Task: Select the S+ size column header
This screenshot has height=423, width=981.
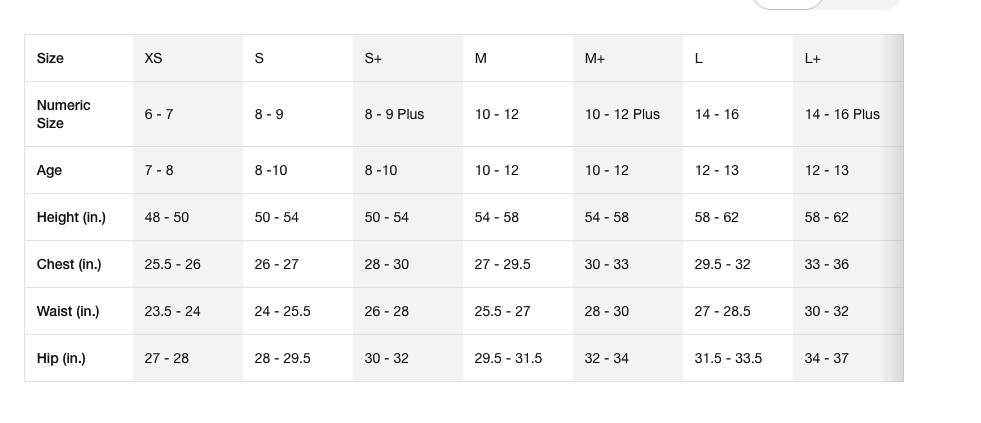Action: tap(374, 58)
